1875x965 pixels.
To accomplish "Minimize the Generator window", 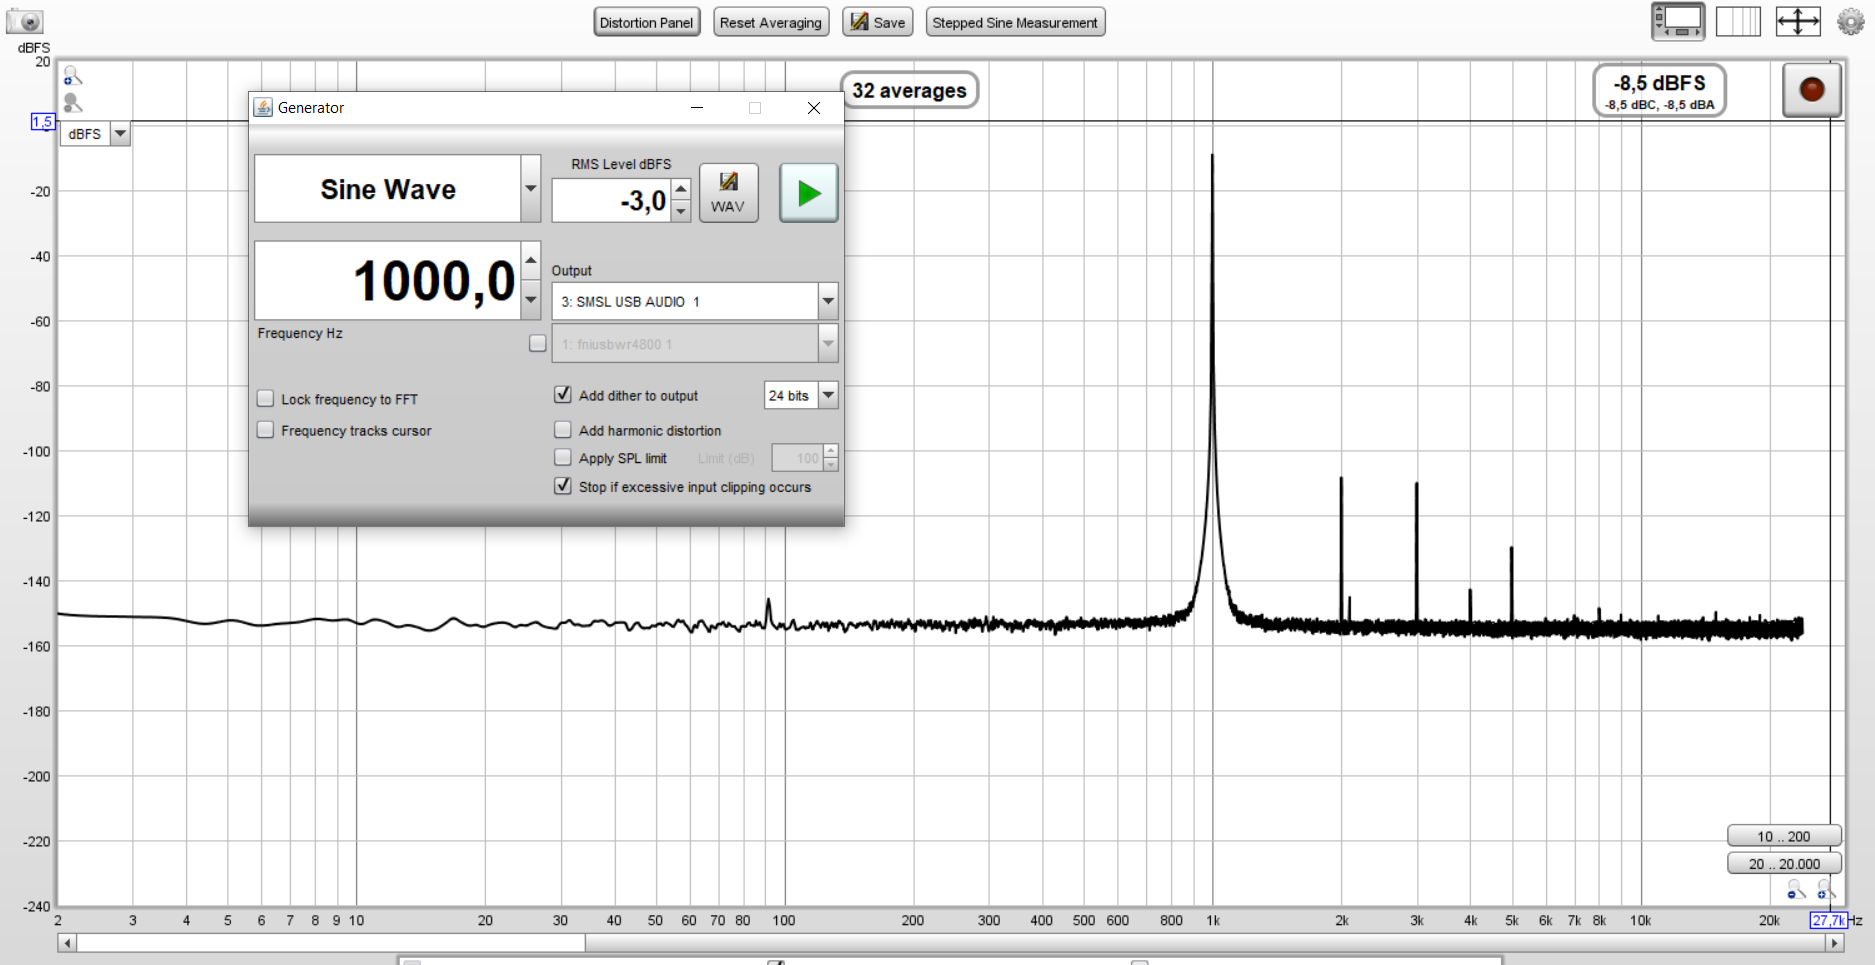I will [697, 108].
